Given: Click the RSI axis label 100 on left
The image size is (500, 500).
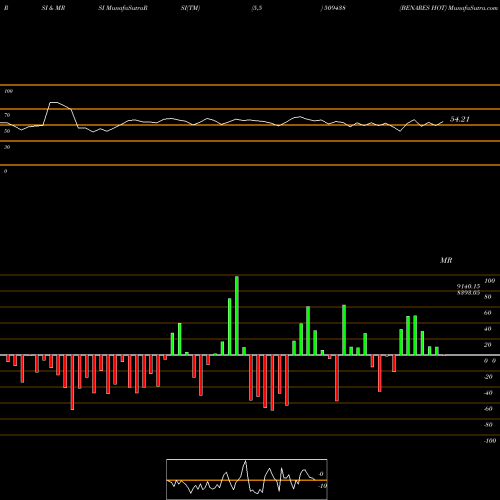Looking at the screenshot, I should [8, 91].
